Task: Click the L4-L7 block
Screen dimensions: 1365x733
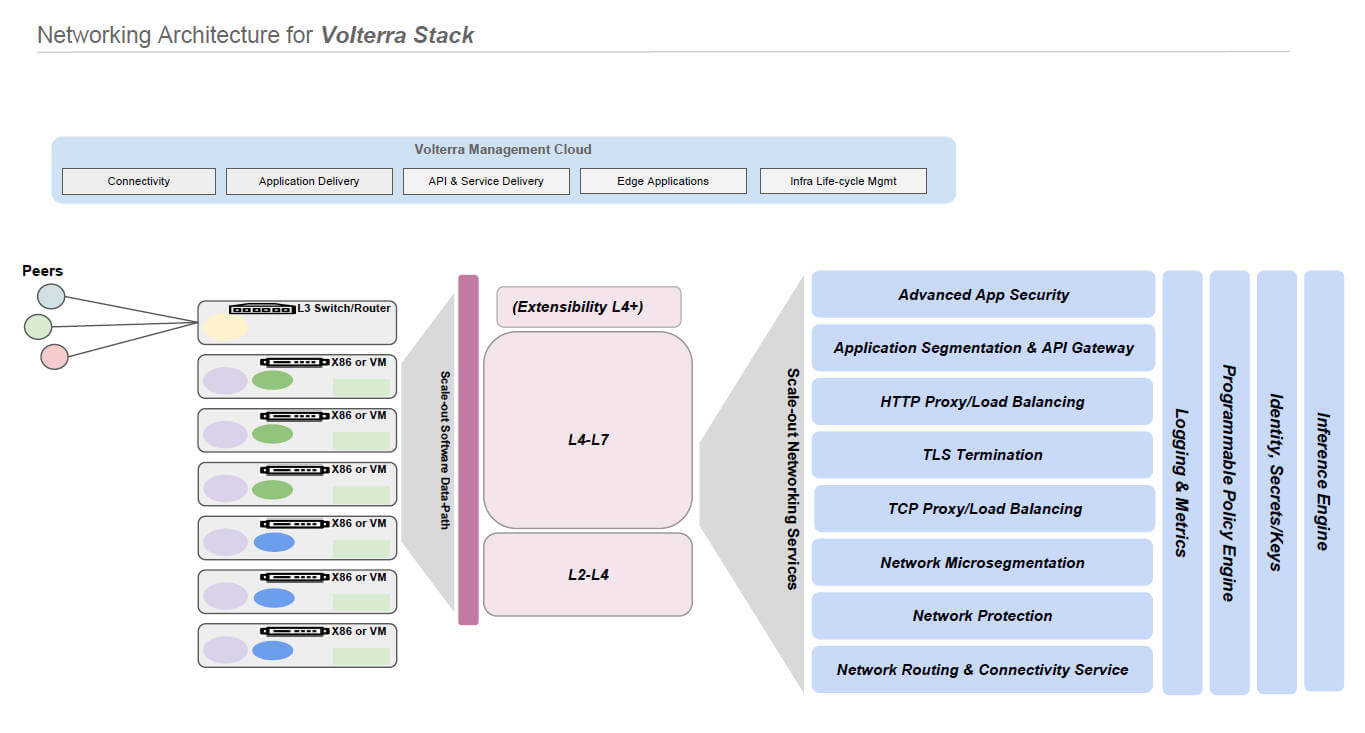Action: click(588, 430)
